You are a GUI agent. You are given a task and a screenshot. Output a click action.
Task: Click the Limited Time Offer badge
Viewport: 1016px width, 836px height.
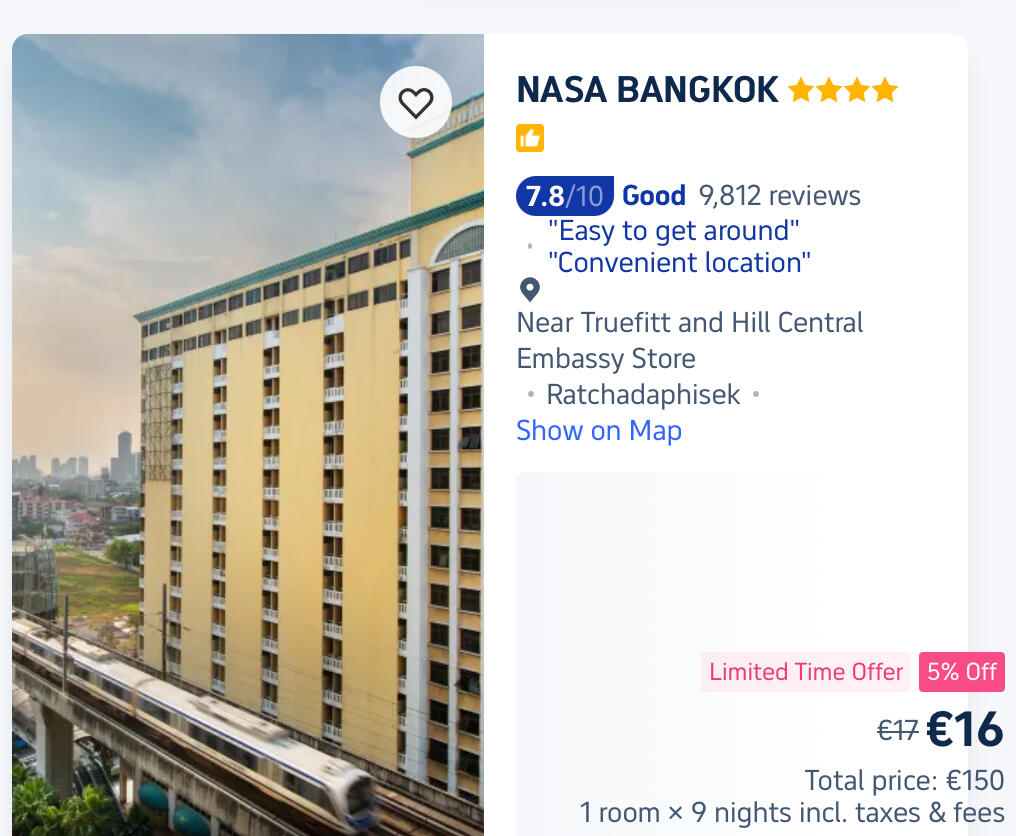coord(806,672)
